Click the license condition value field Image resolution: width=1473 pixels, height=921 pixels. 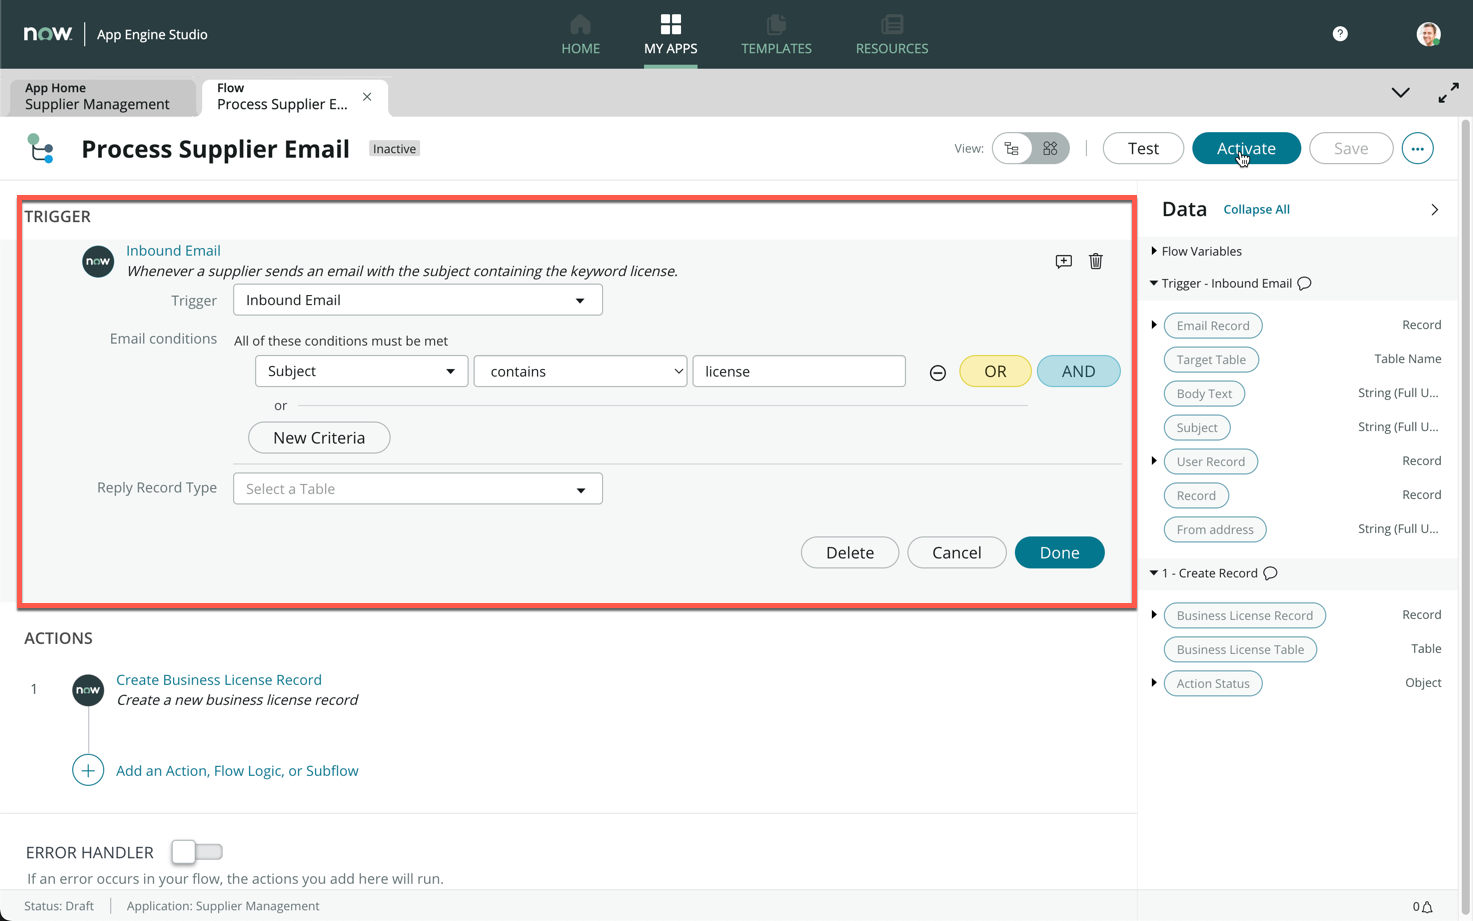[x=798, y=371]
